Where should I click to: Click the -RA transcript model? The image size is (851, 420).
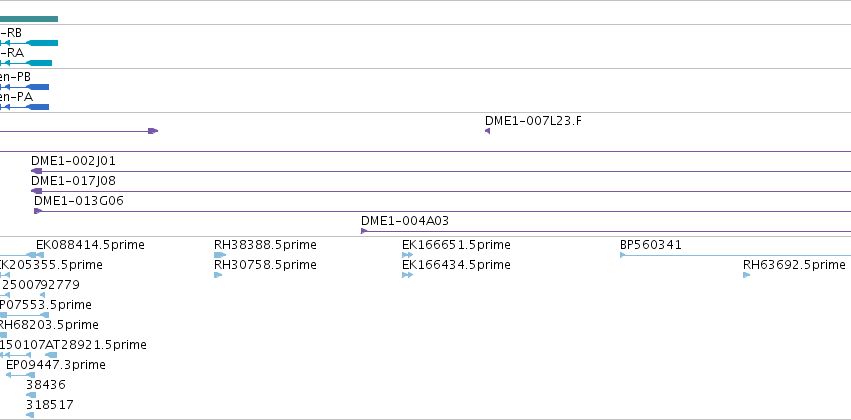click(x=26, y=63)
